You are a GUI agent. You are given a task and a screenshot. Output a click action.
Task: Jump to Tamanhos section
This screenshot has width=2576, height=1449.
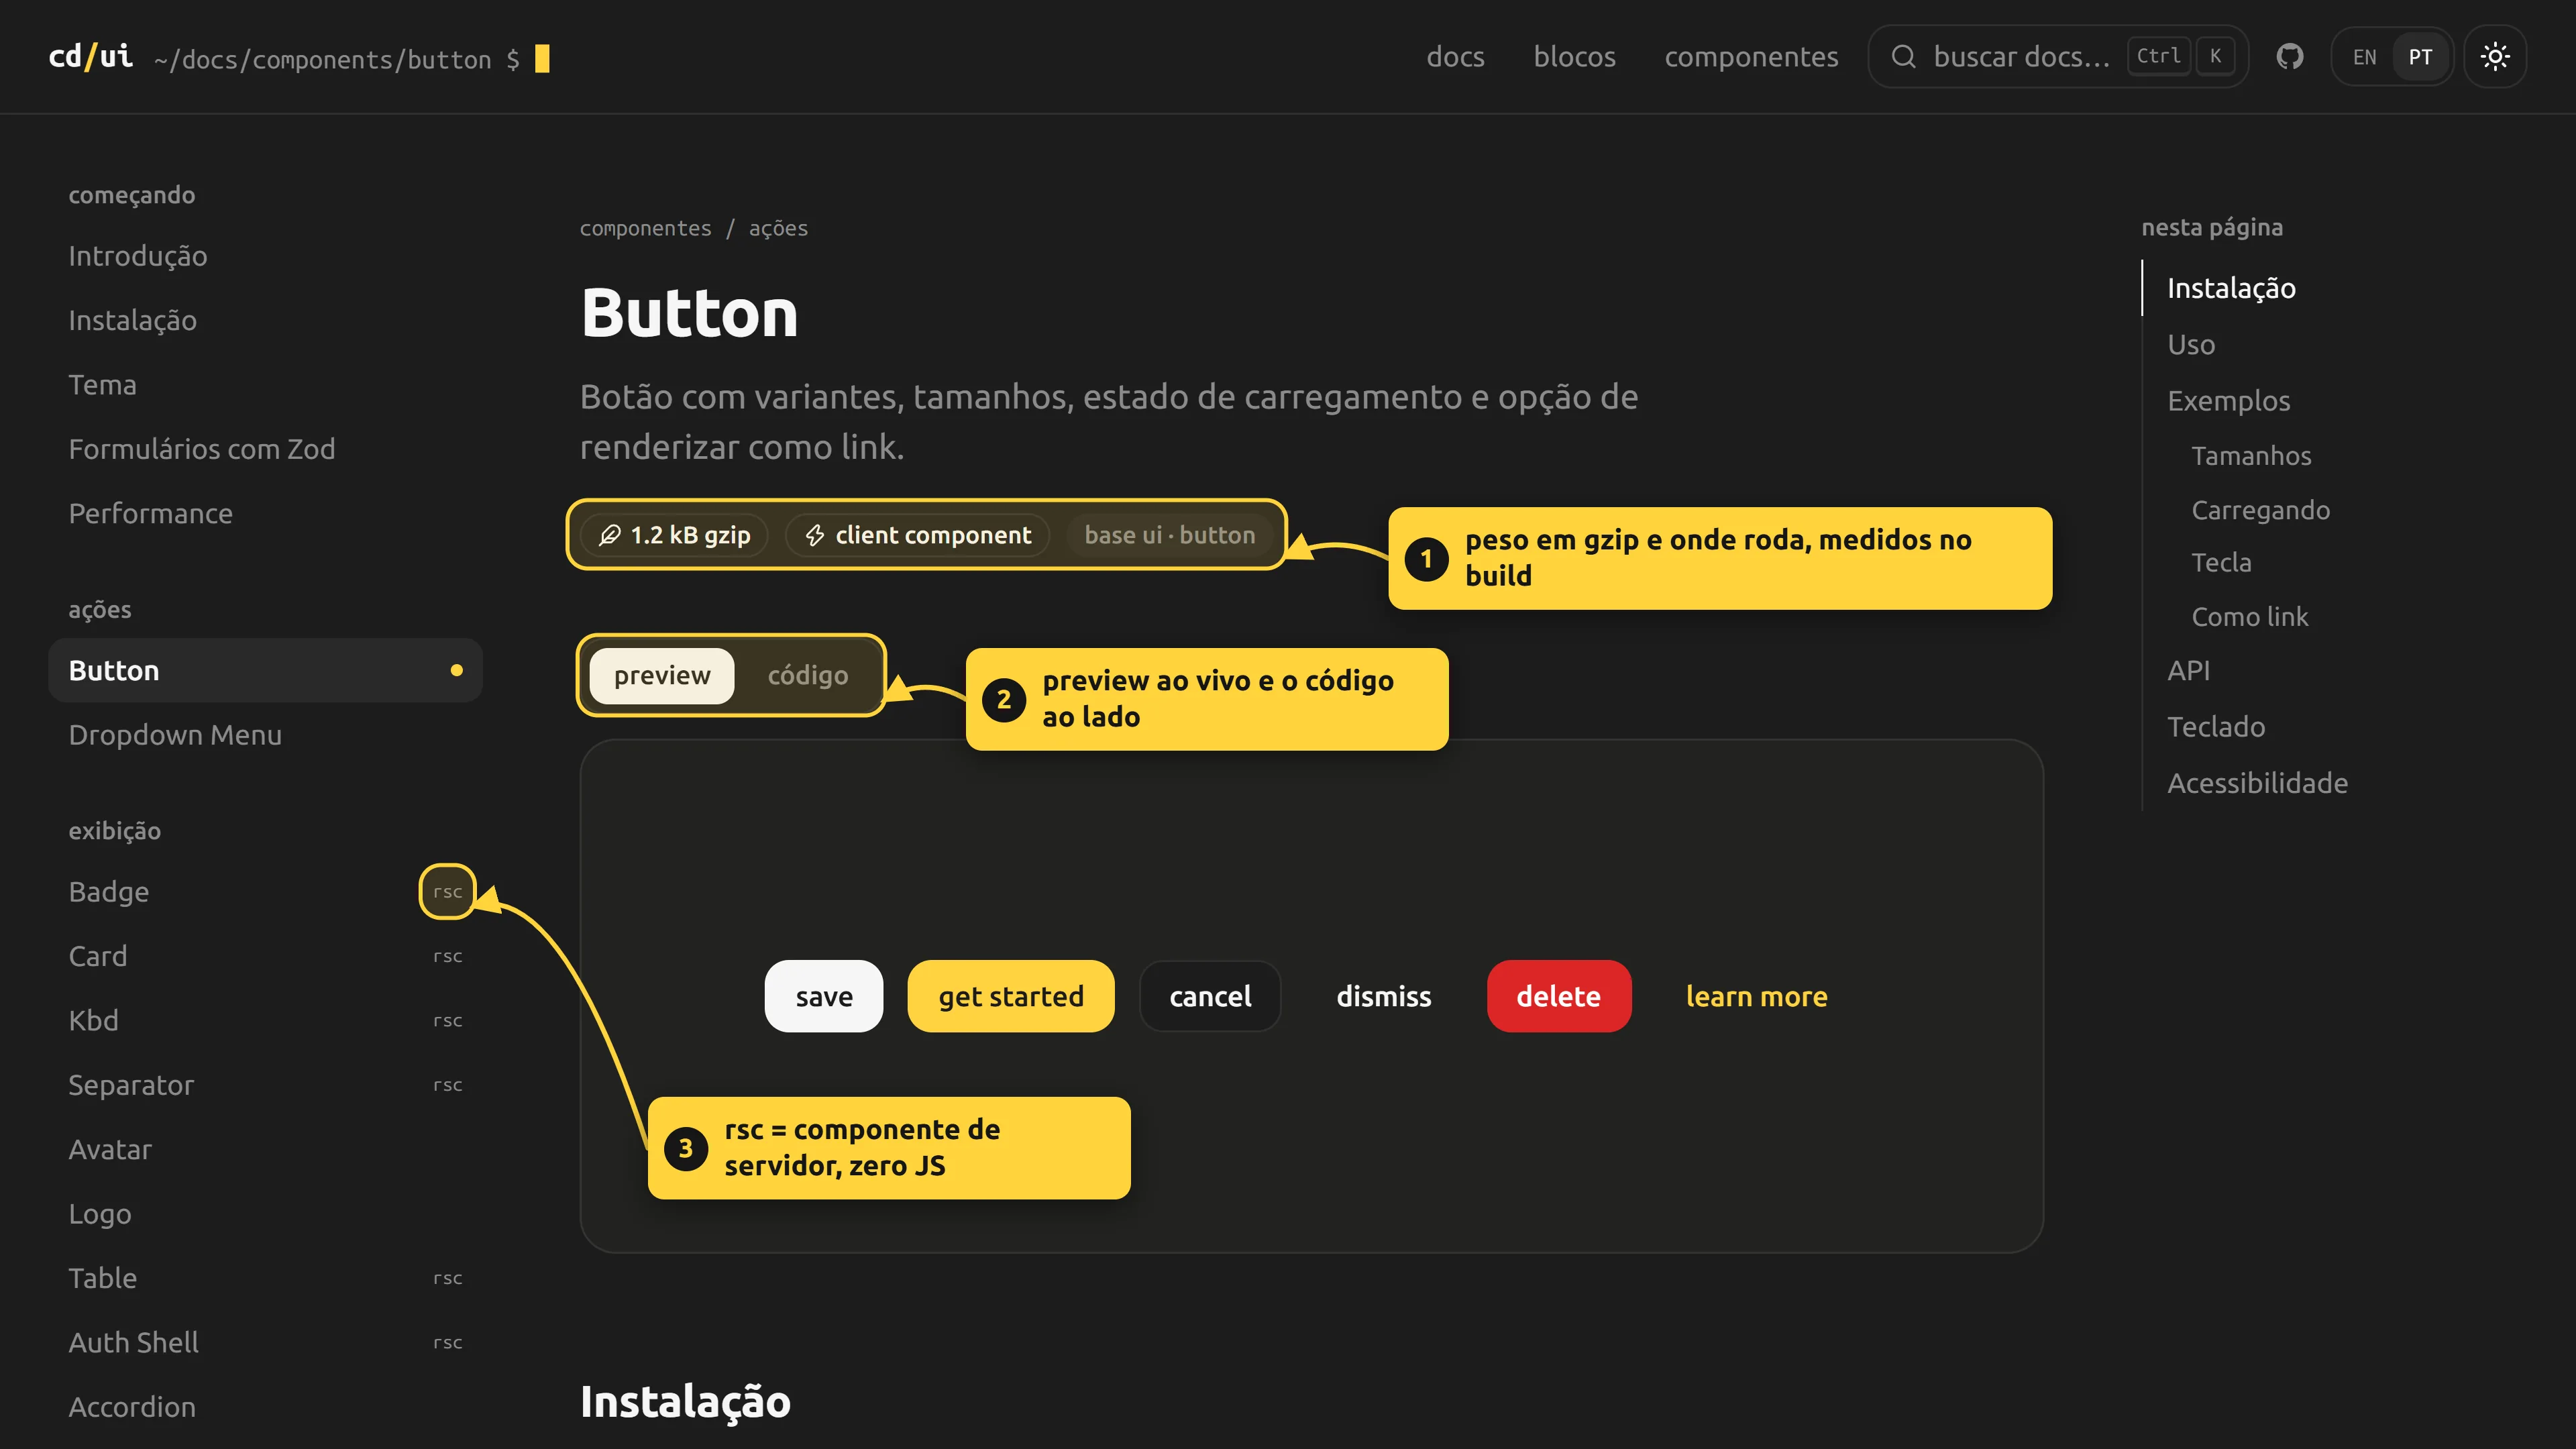click(2251, 455)
